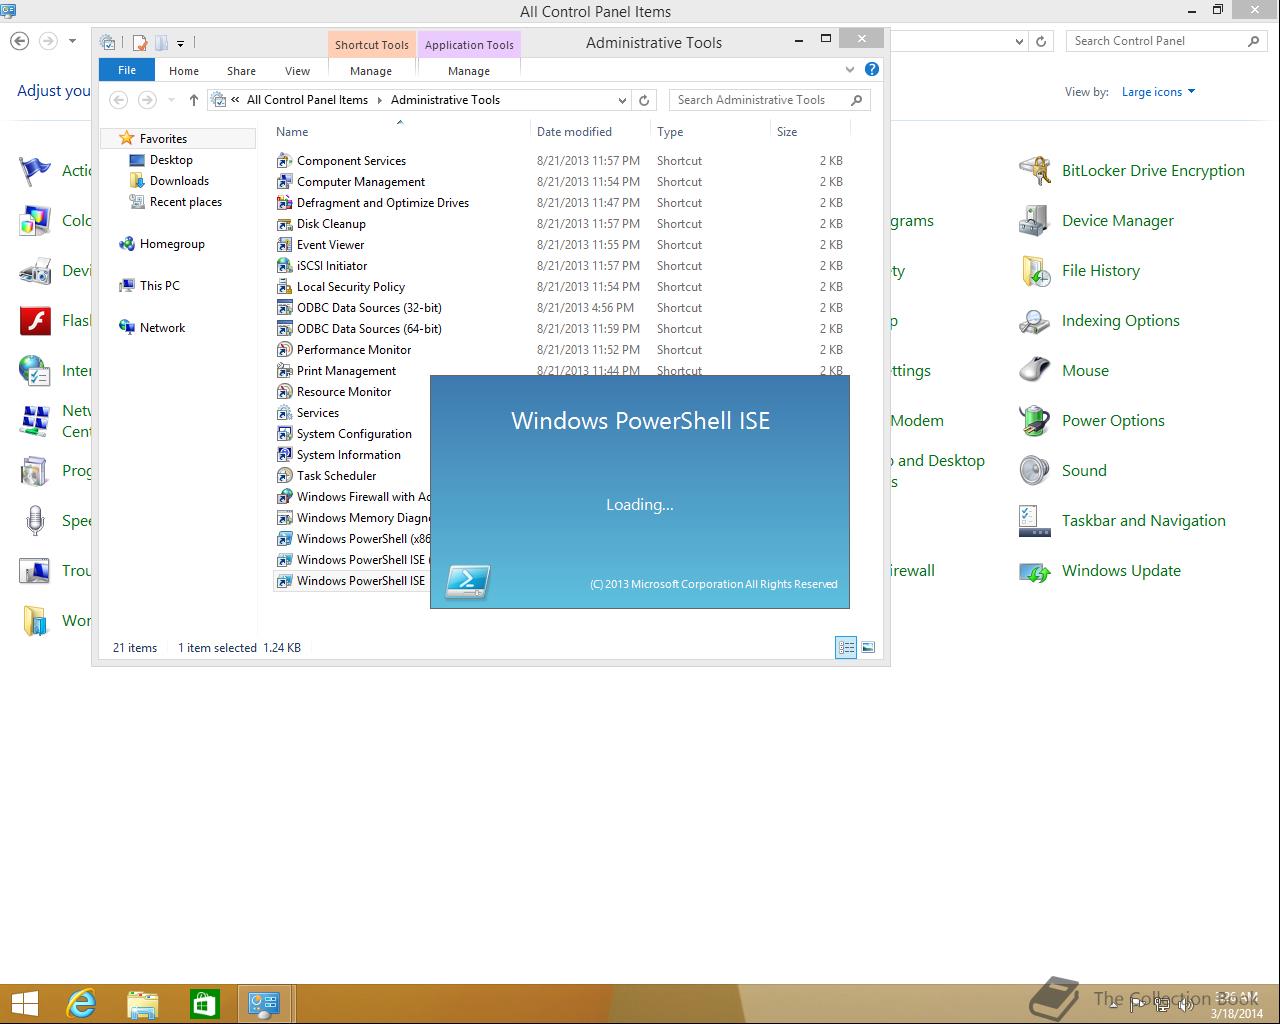Image resolution: width=1280 pixels, height=1024 pixels.
Task: Select Windows Memory Diagnostic icon
Action: [x=285, y=518]
